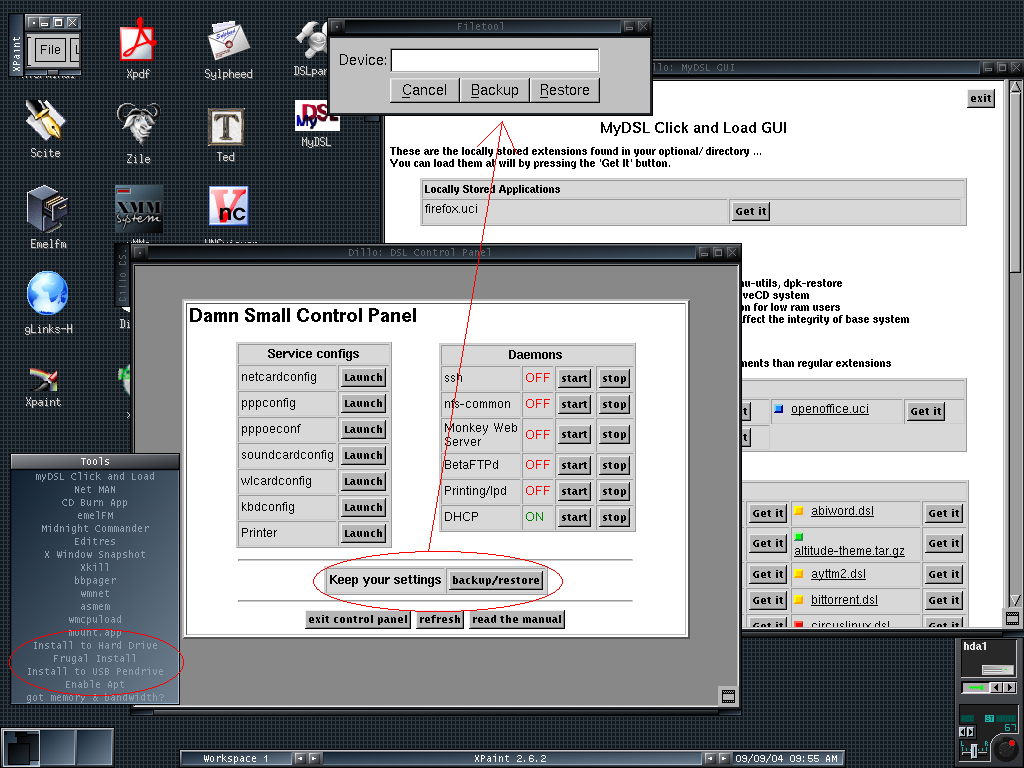Click previous workspace arrow in taskbar
The height and width of the screenshot is (768, 1024).
click(300, 758)
